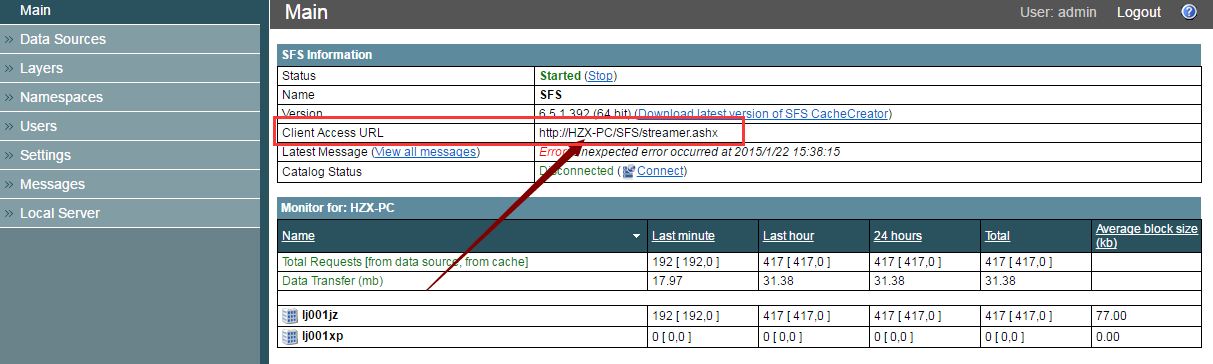The image size is (1213, 364).
Task: Click the Connect catalog link
Action: coord(660,171)
